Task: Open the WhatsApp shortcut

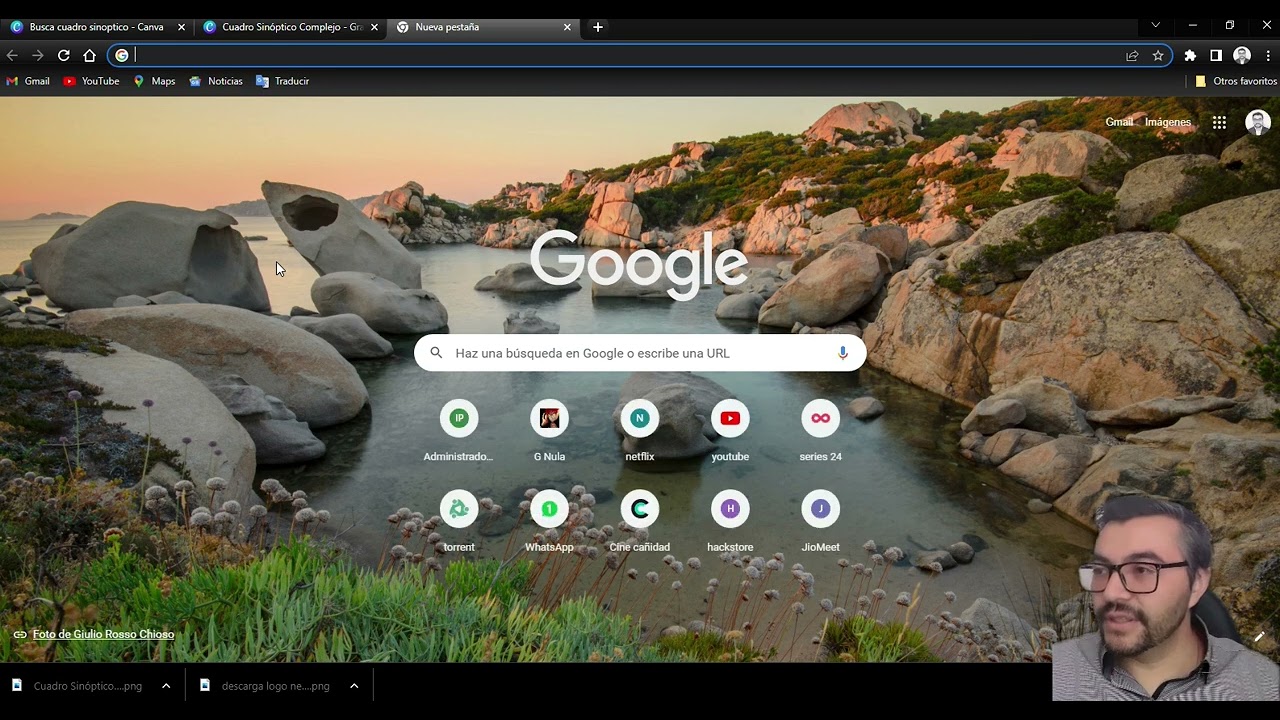Action: click(549, 522)
